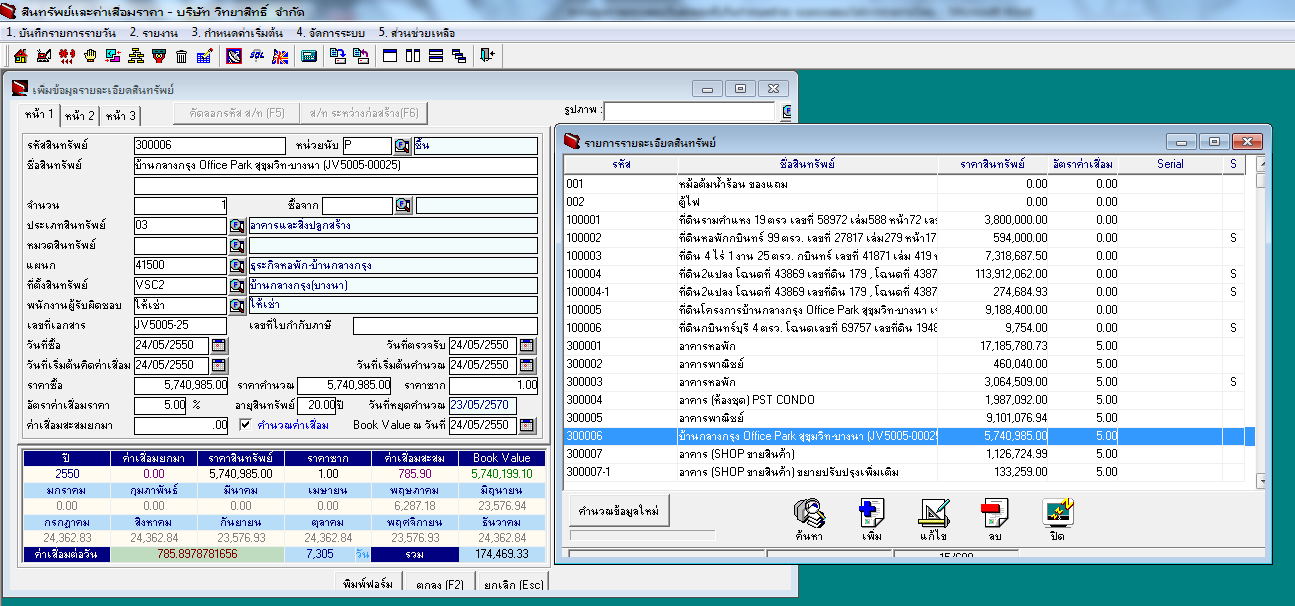Open the 4. จัดการระบบ menu
The image size is (1295, 606).
coord(330,33)
